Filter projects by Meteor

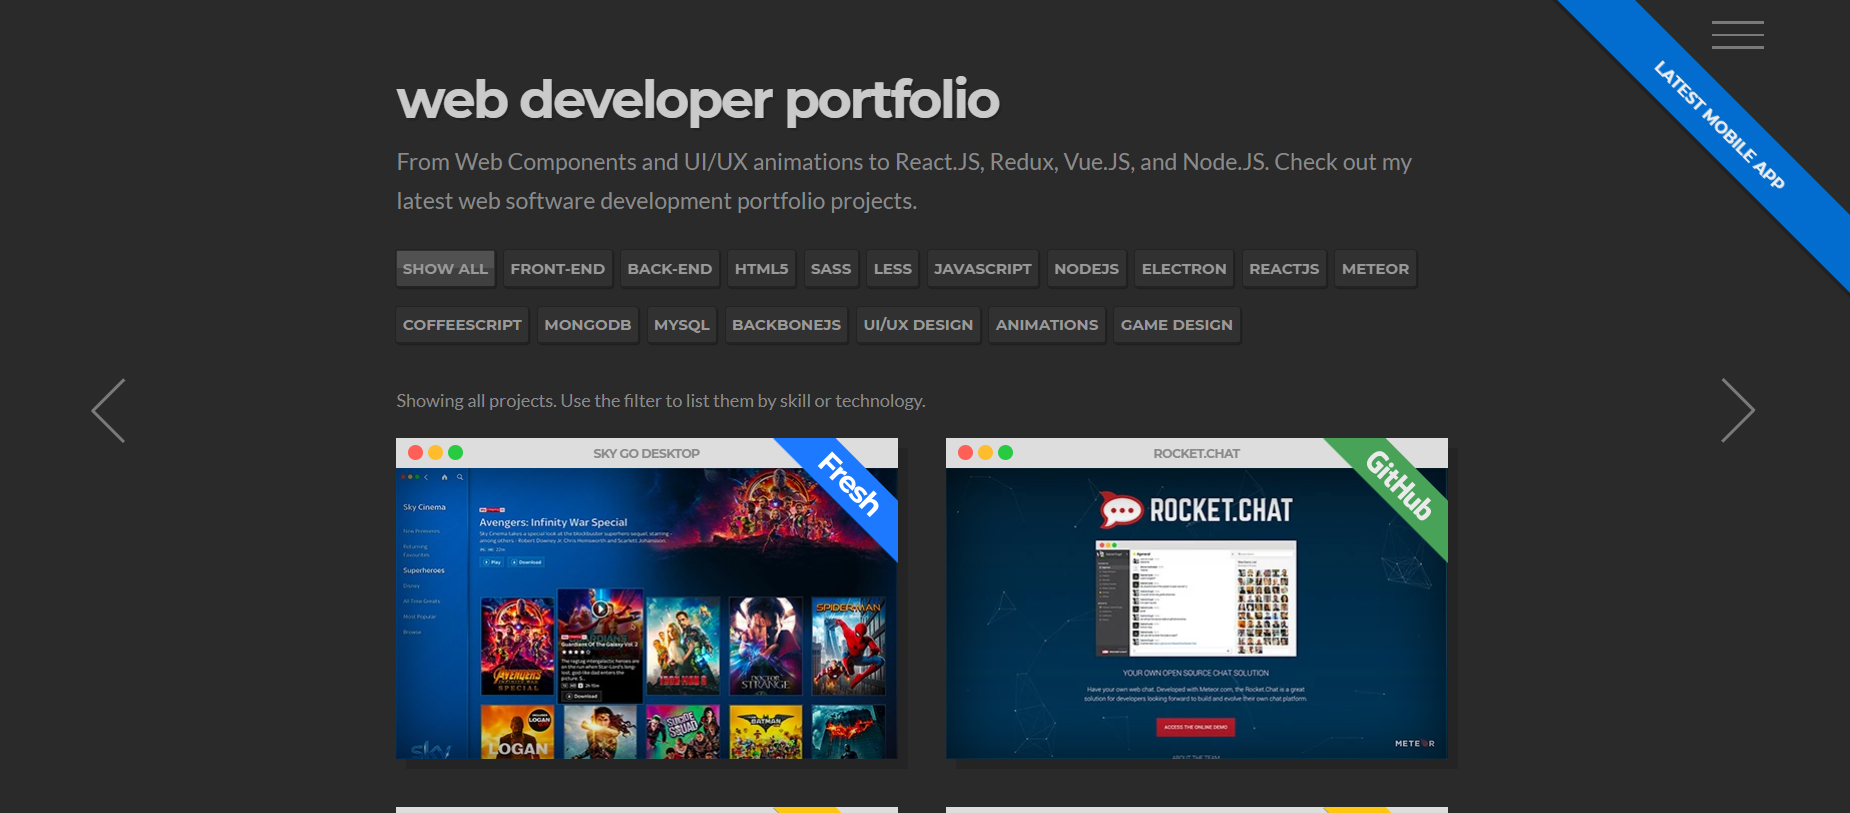pyautogui.click(x=1375, y=269)
